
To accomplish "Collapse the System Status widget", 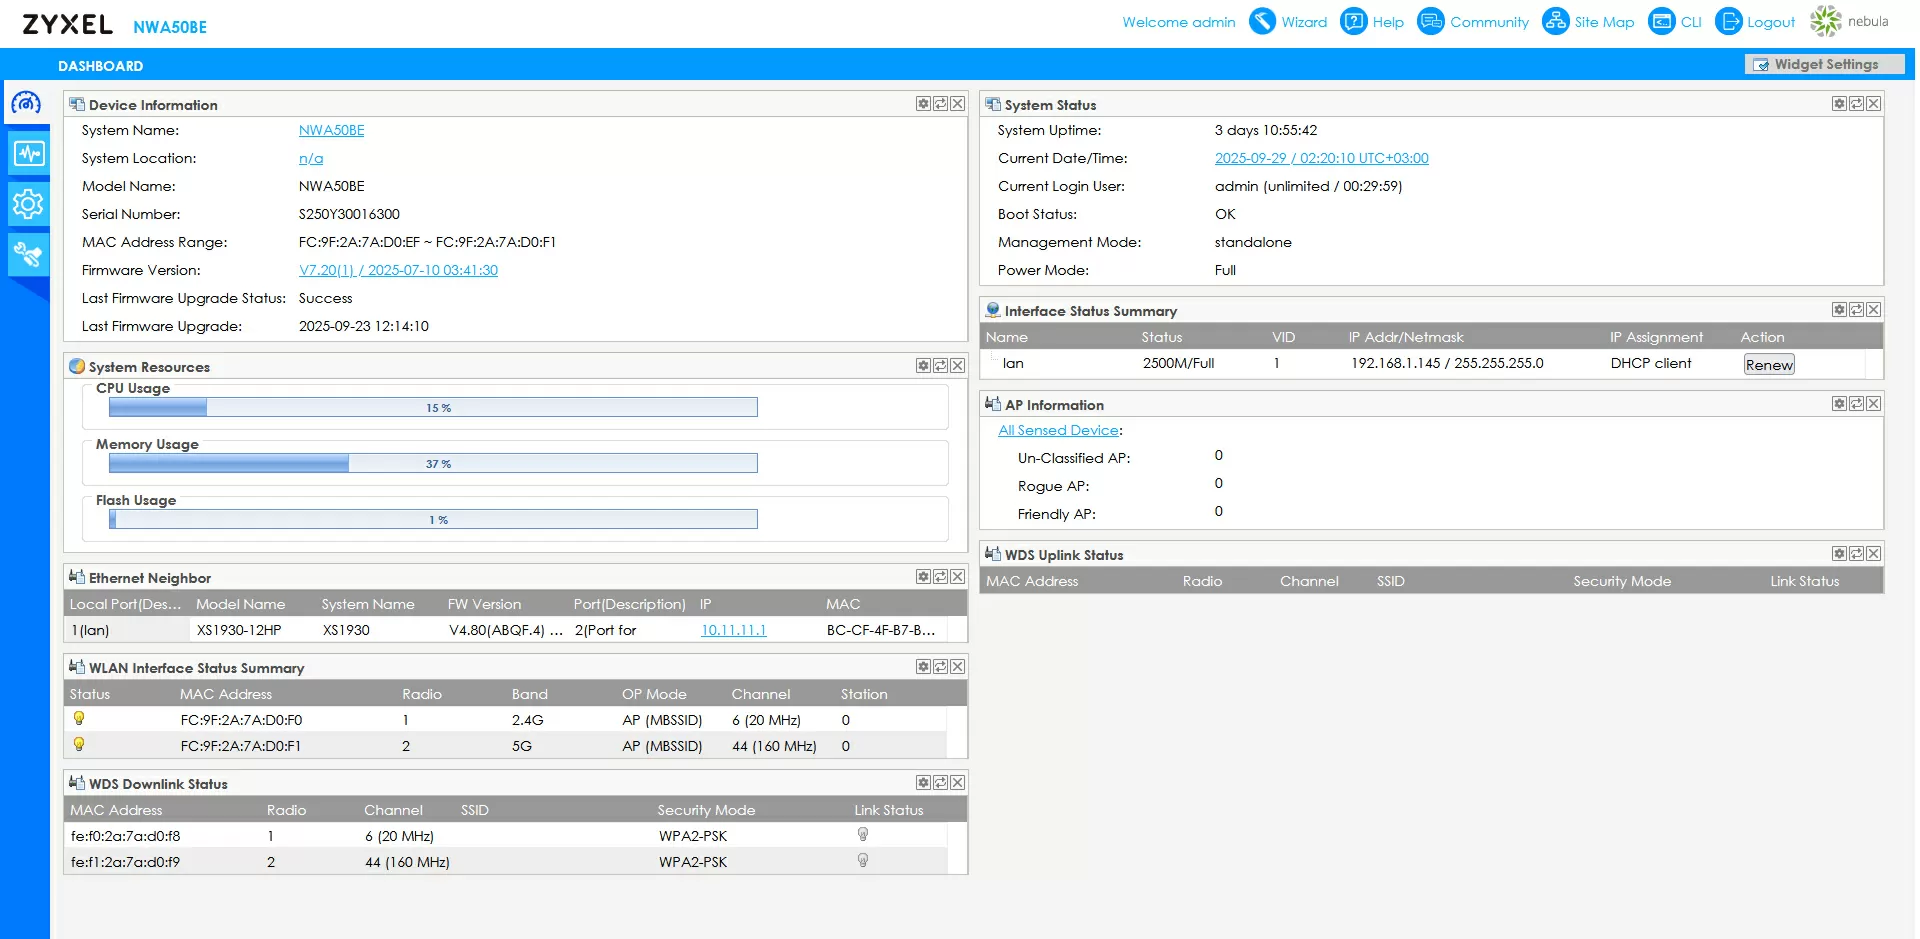I will 1839,104.
